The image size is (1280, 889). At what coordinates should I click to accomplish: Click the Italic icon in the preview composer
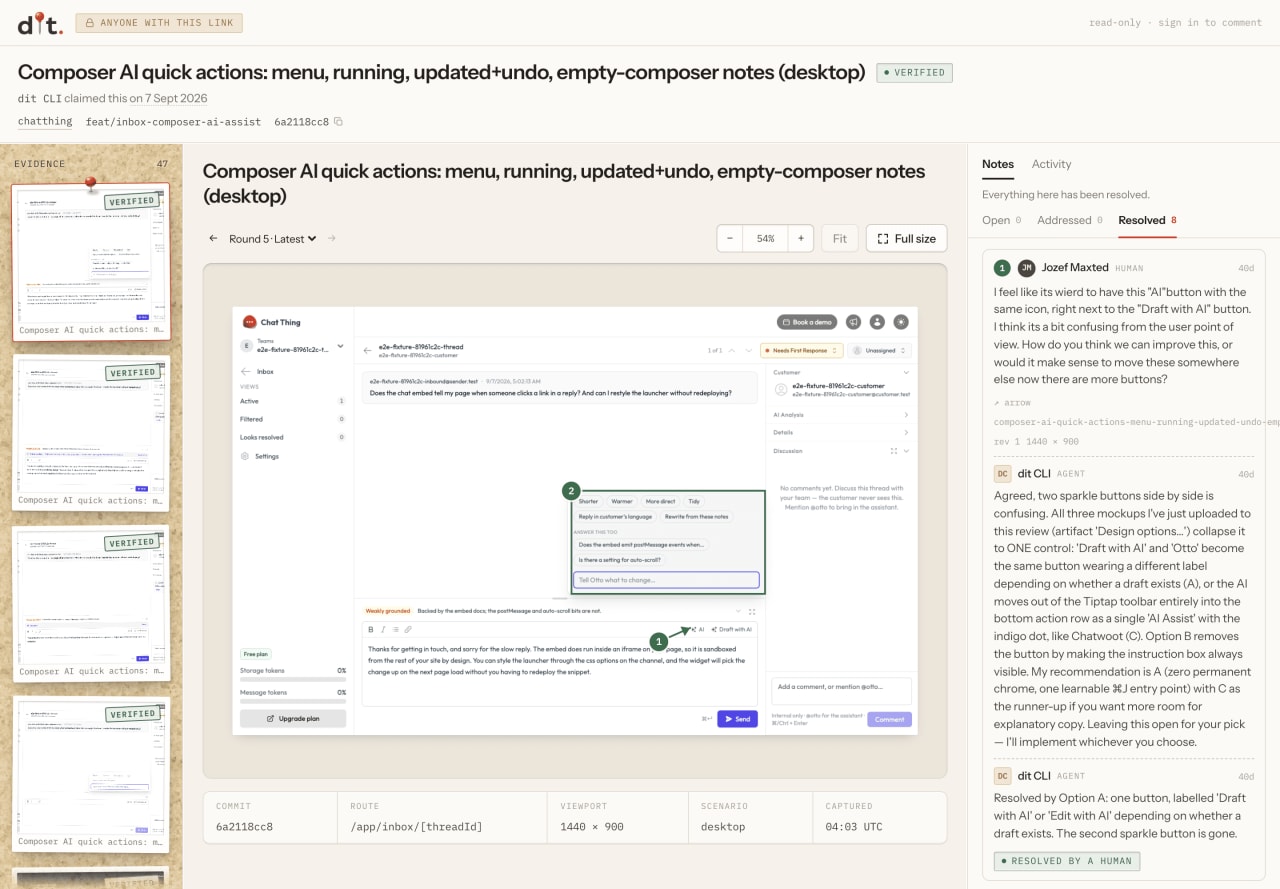383,630
